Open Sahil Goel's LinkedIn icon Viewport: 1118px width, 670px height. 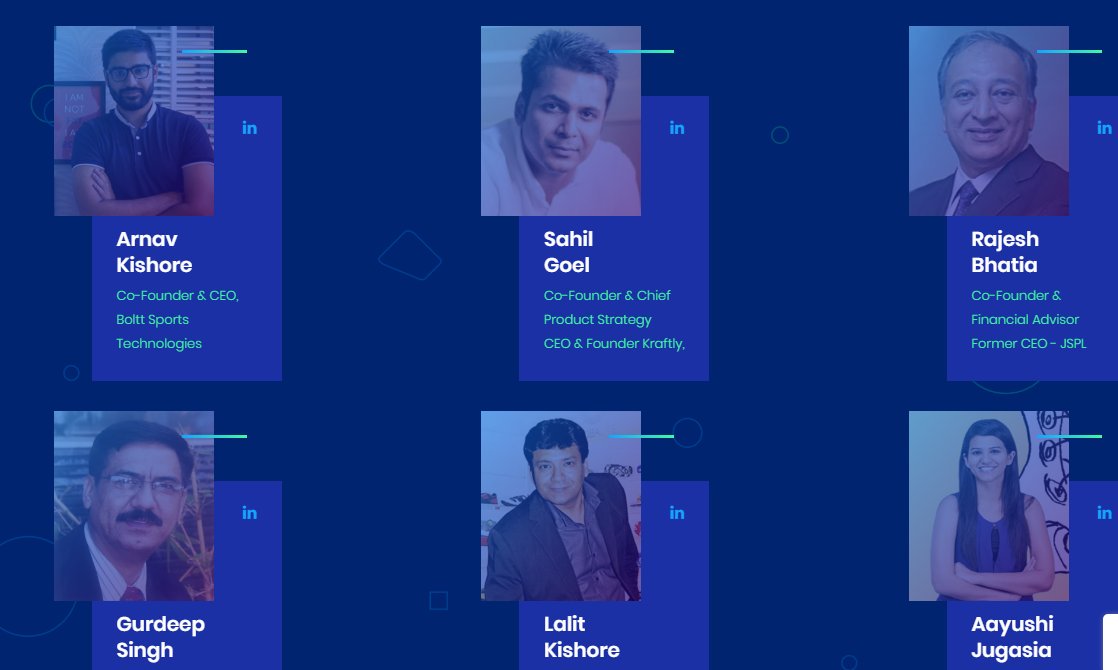(x=677, y=128)
